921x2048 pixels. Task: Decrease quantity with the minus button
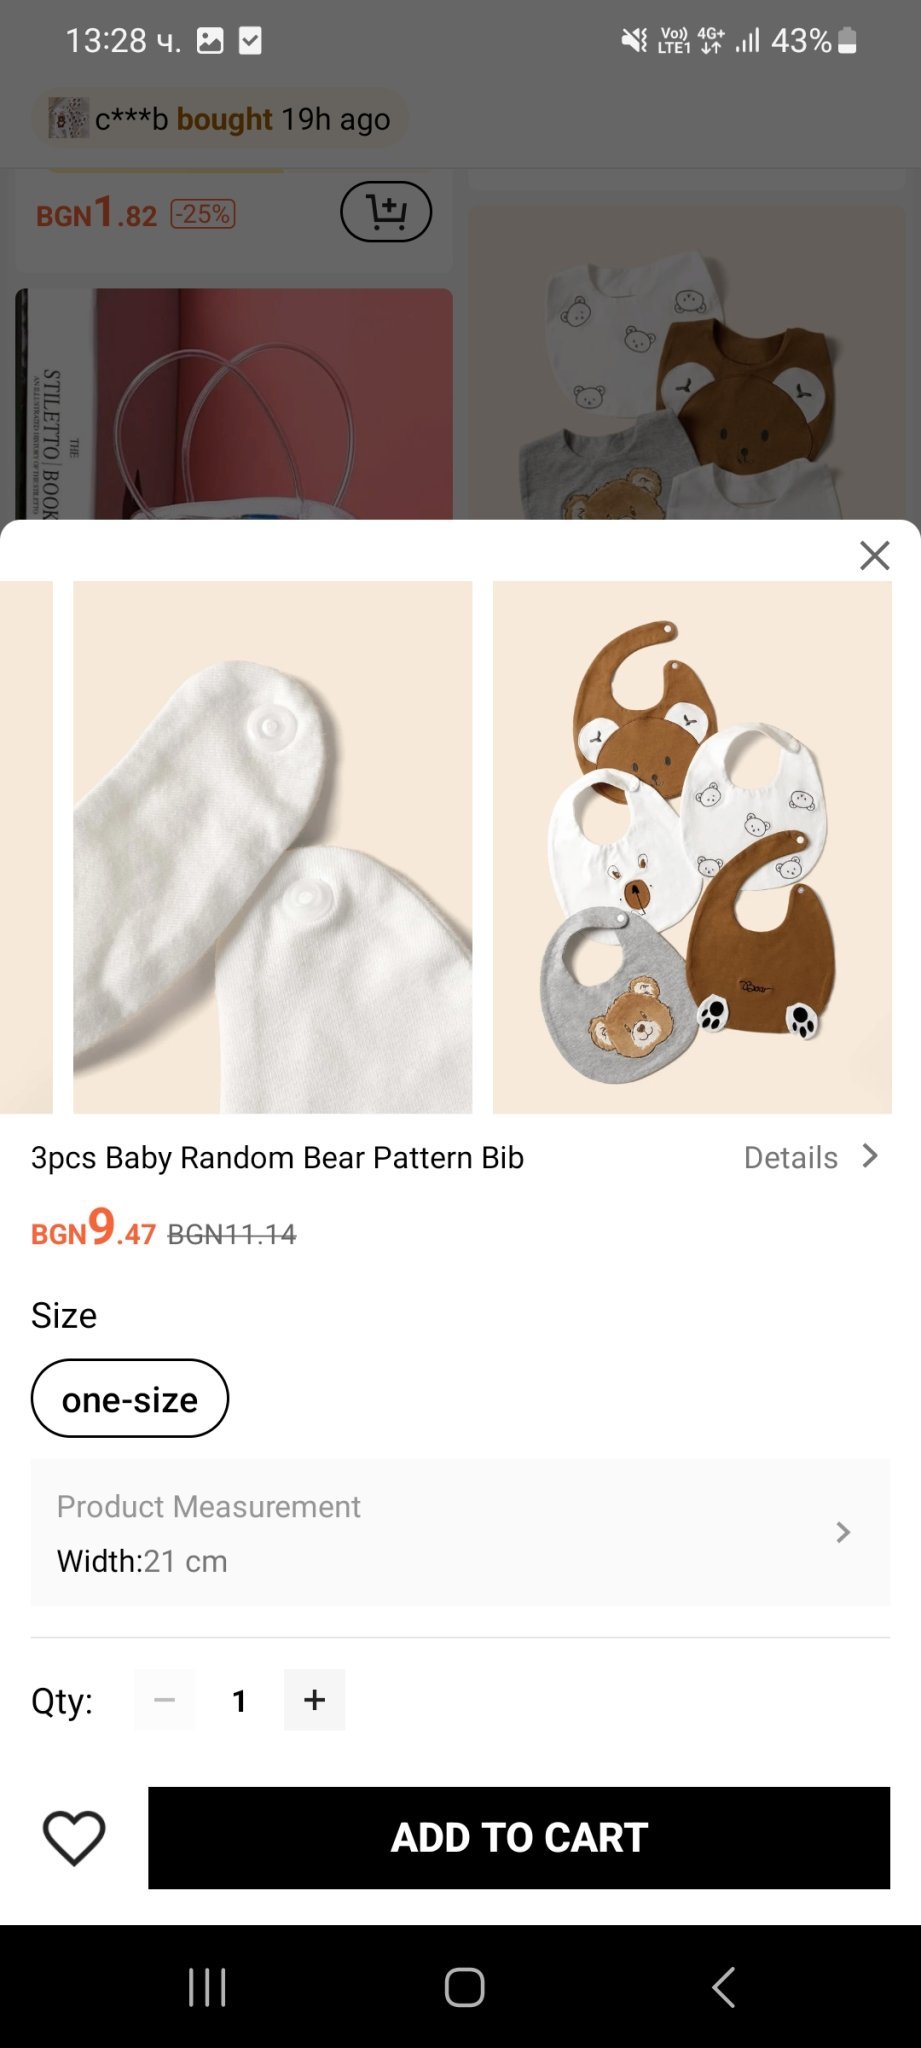[x=165, y=1700]
